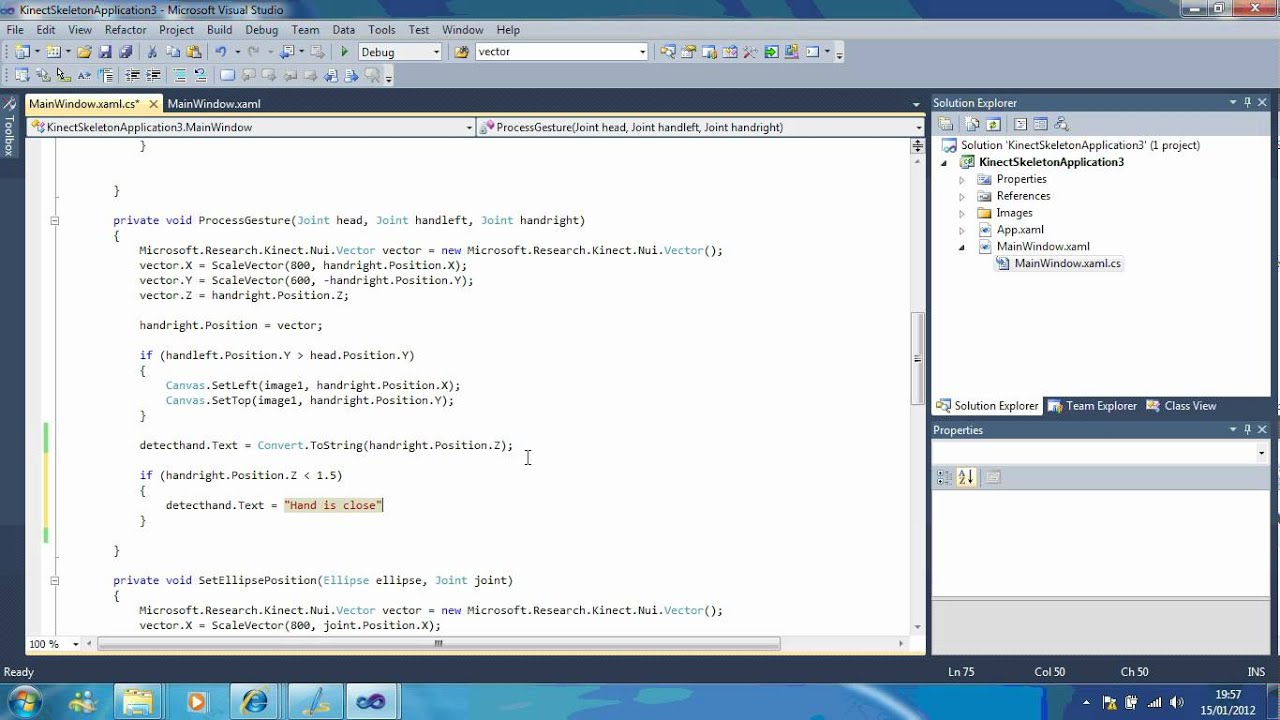Screen dimensions: 1280x720
Task: Click the Paste clipboard icon
Action: [x=194, y=52]
